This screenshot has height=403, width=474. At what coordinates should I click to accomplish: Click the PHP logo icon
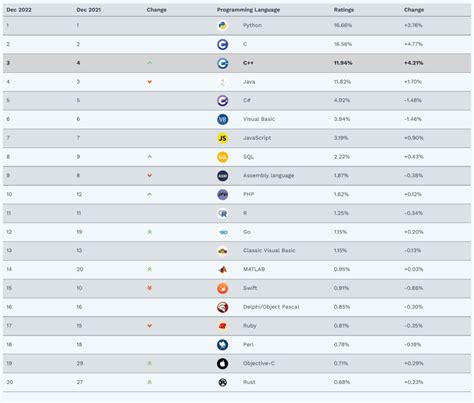coord(223,194)
